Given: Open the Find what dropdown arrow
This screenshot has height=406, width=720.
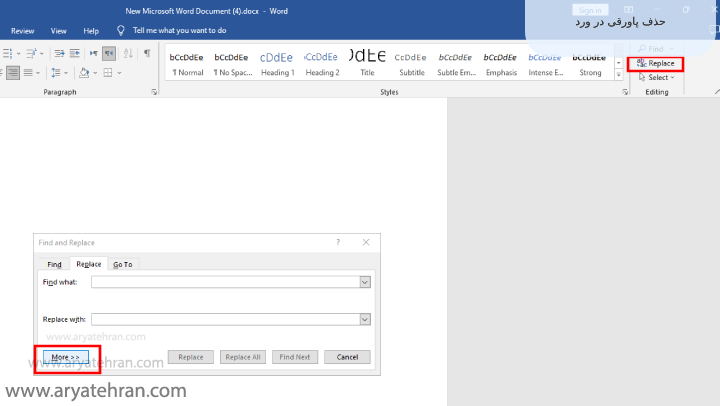Looking at the screenshot, I should pyautogui.click(x=365, y=282).
